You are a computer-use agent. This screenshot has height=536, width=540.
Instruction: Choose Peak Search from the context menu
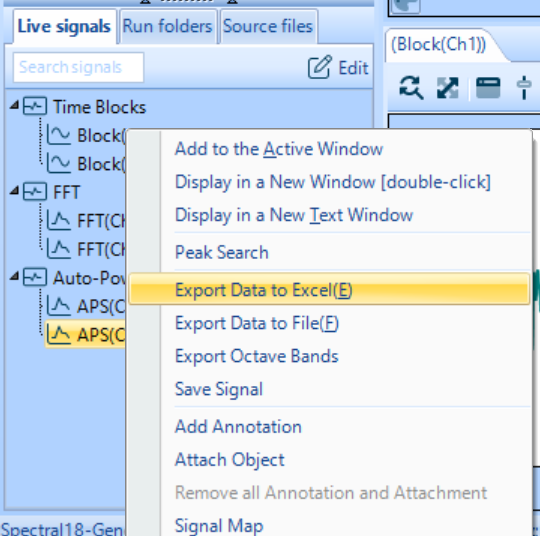pos(222,252)
